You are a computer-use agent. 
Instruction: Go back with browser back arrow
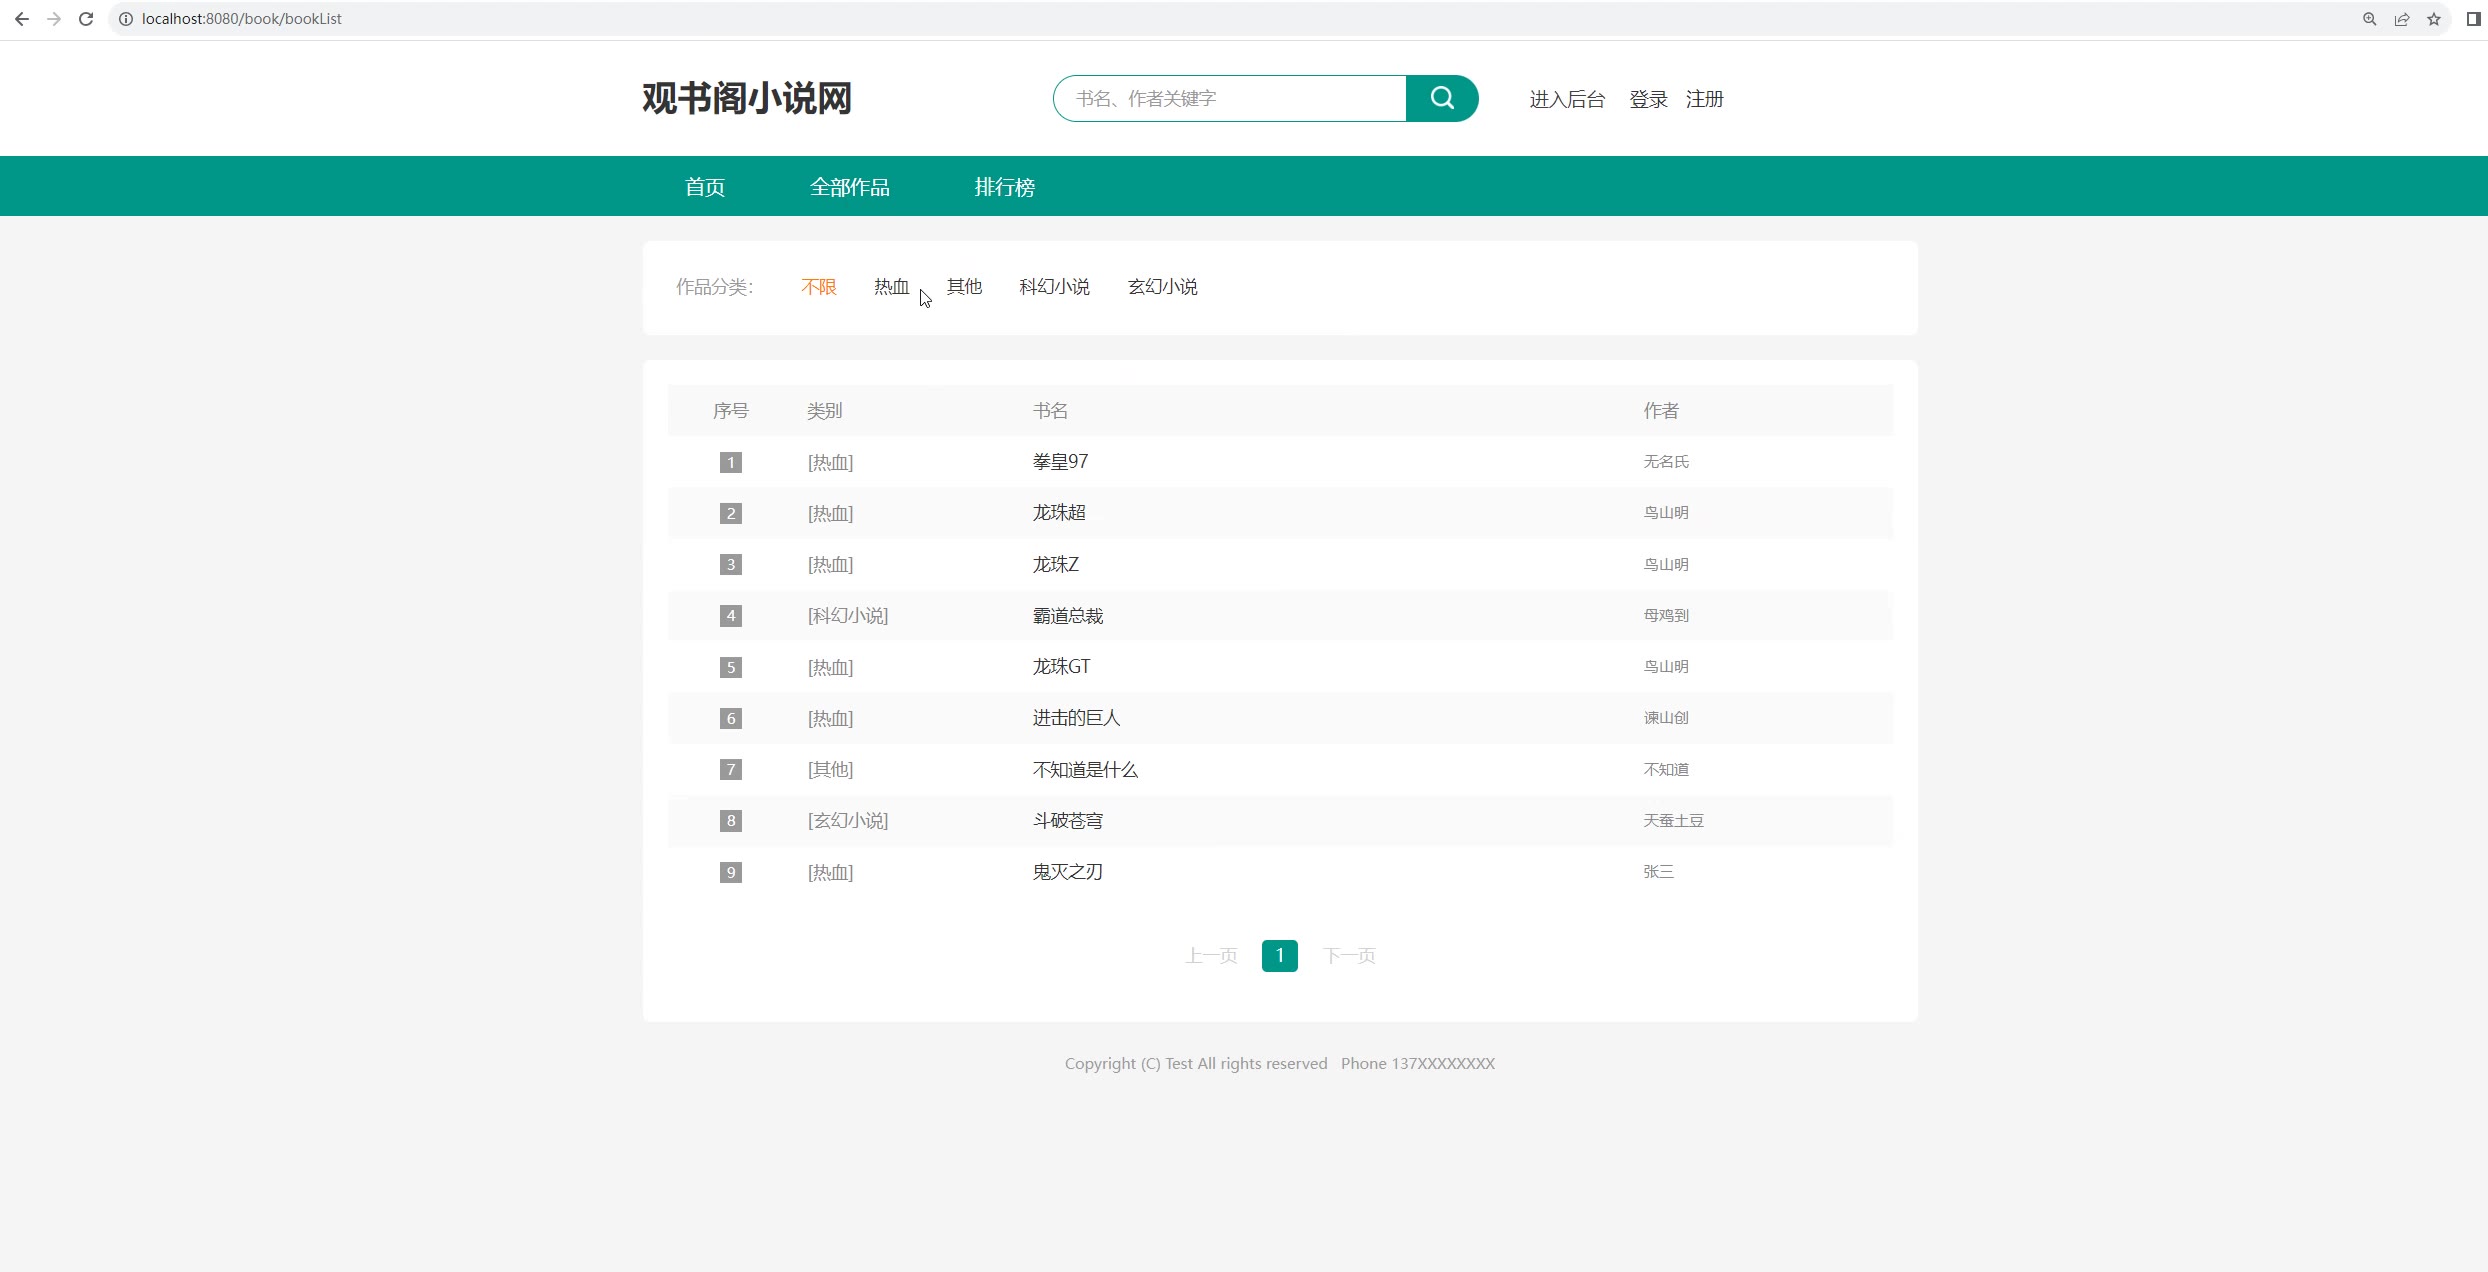(22, 19)
